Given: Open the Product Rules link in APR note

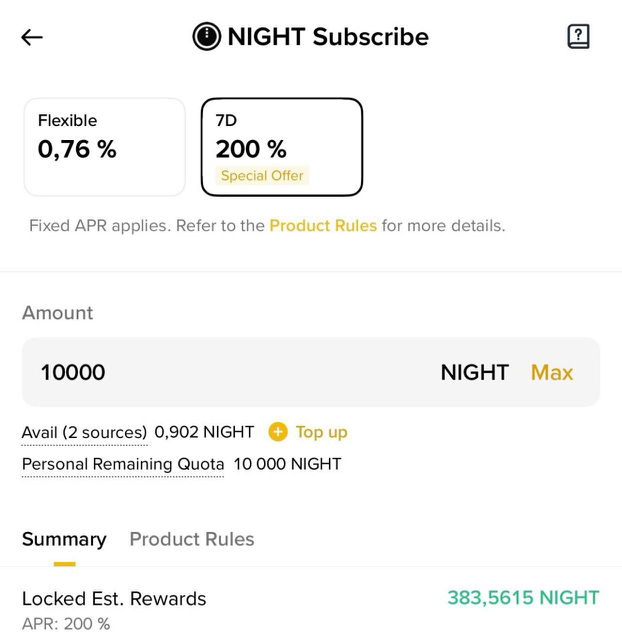Looking at the screenshot, I should (323, 226).
